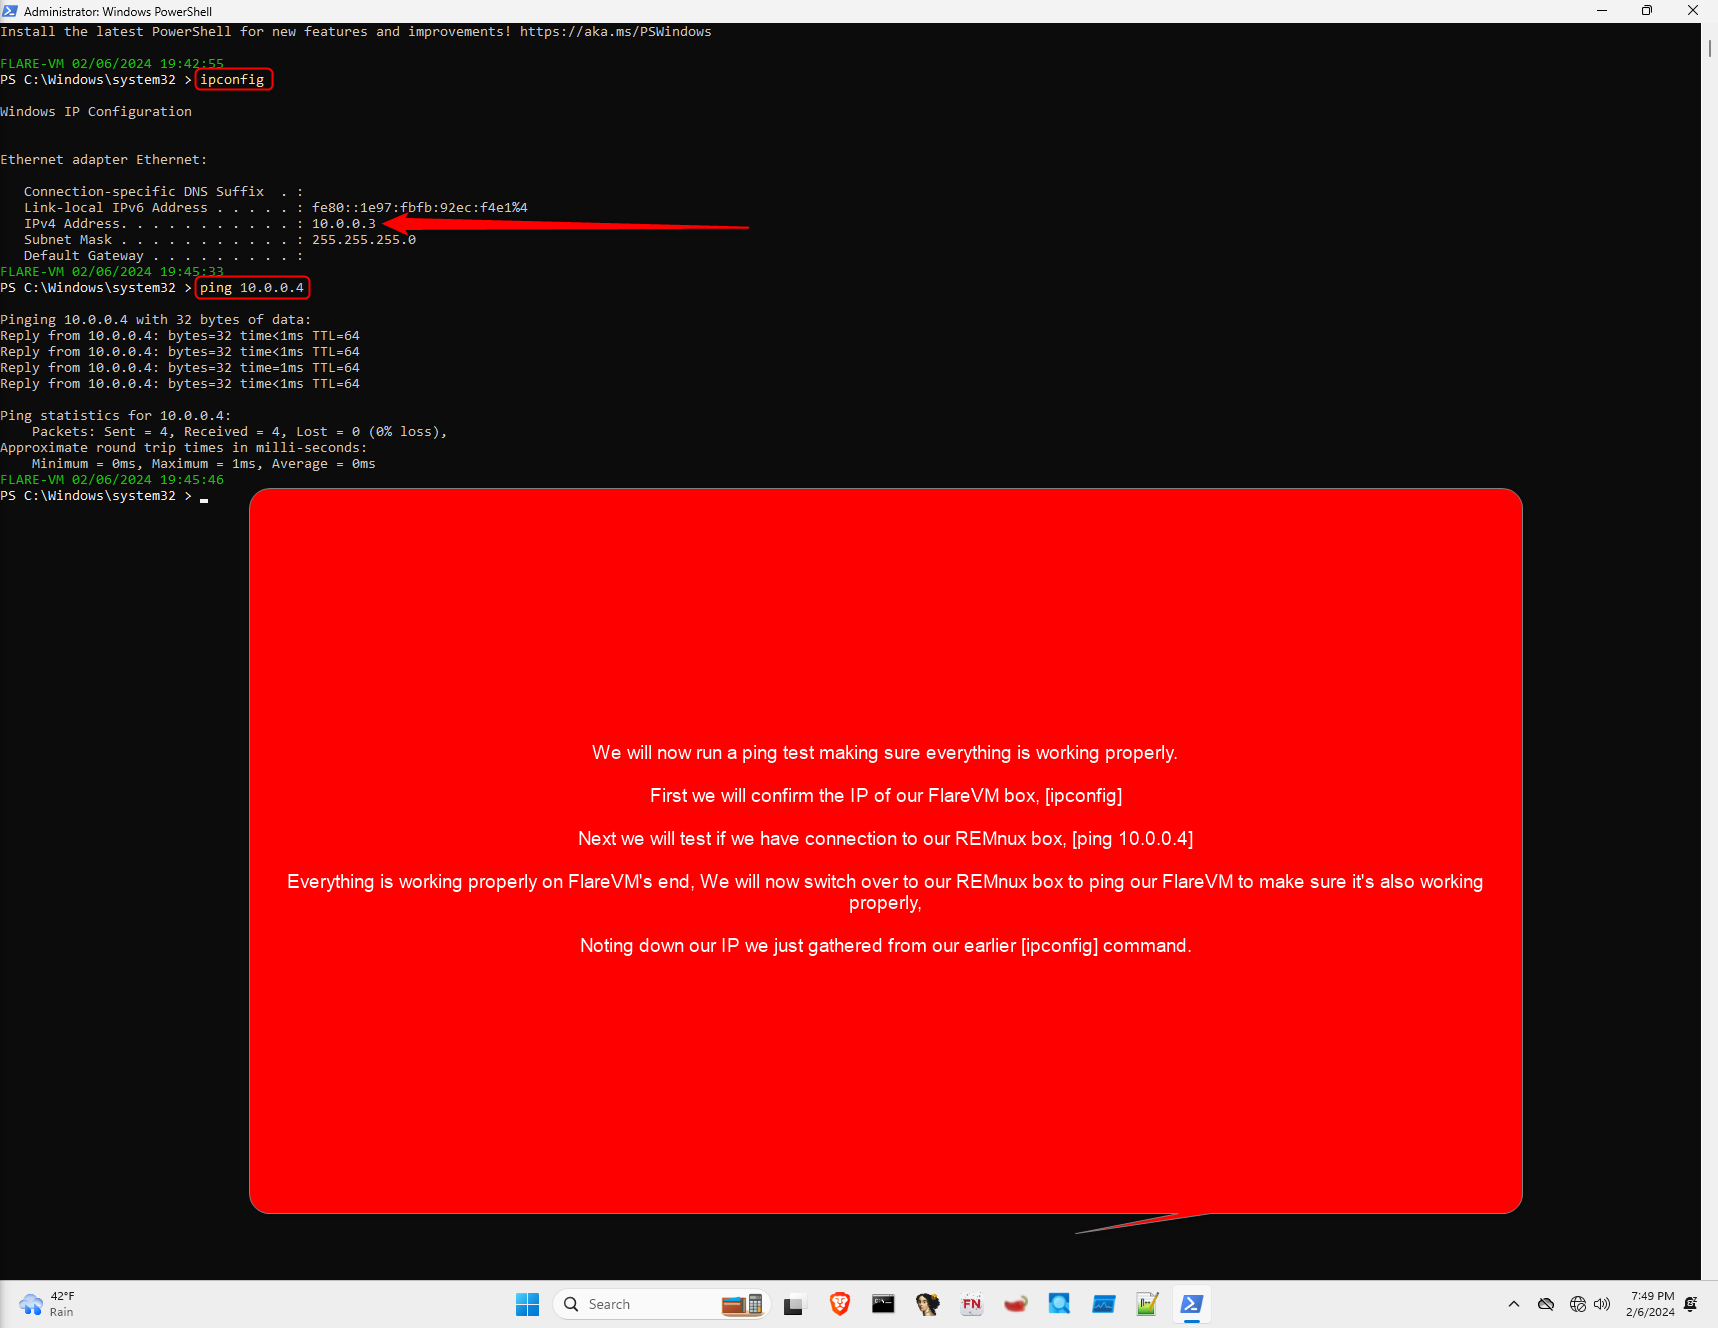1718x1328 pixels.
Task: Open notifications by clicking the clock
Action: pyautogui.click(x=1651, y=1304)
